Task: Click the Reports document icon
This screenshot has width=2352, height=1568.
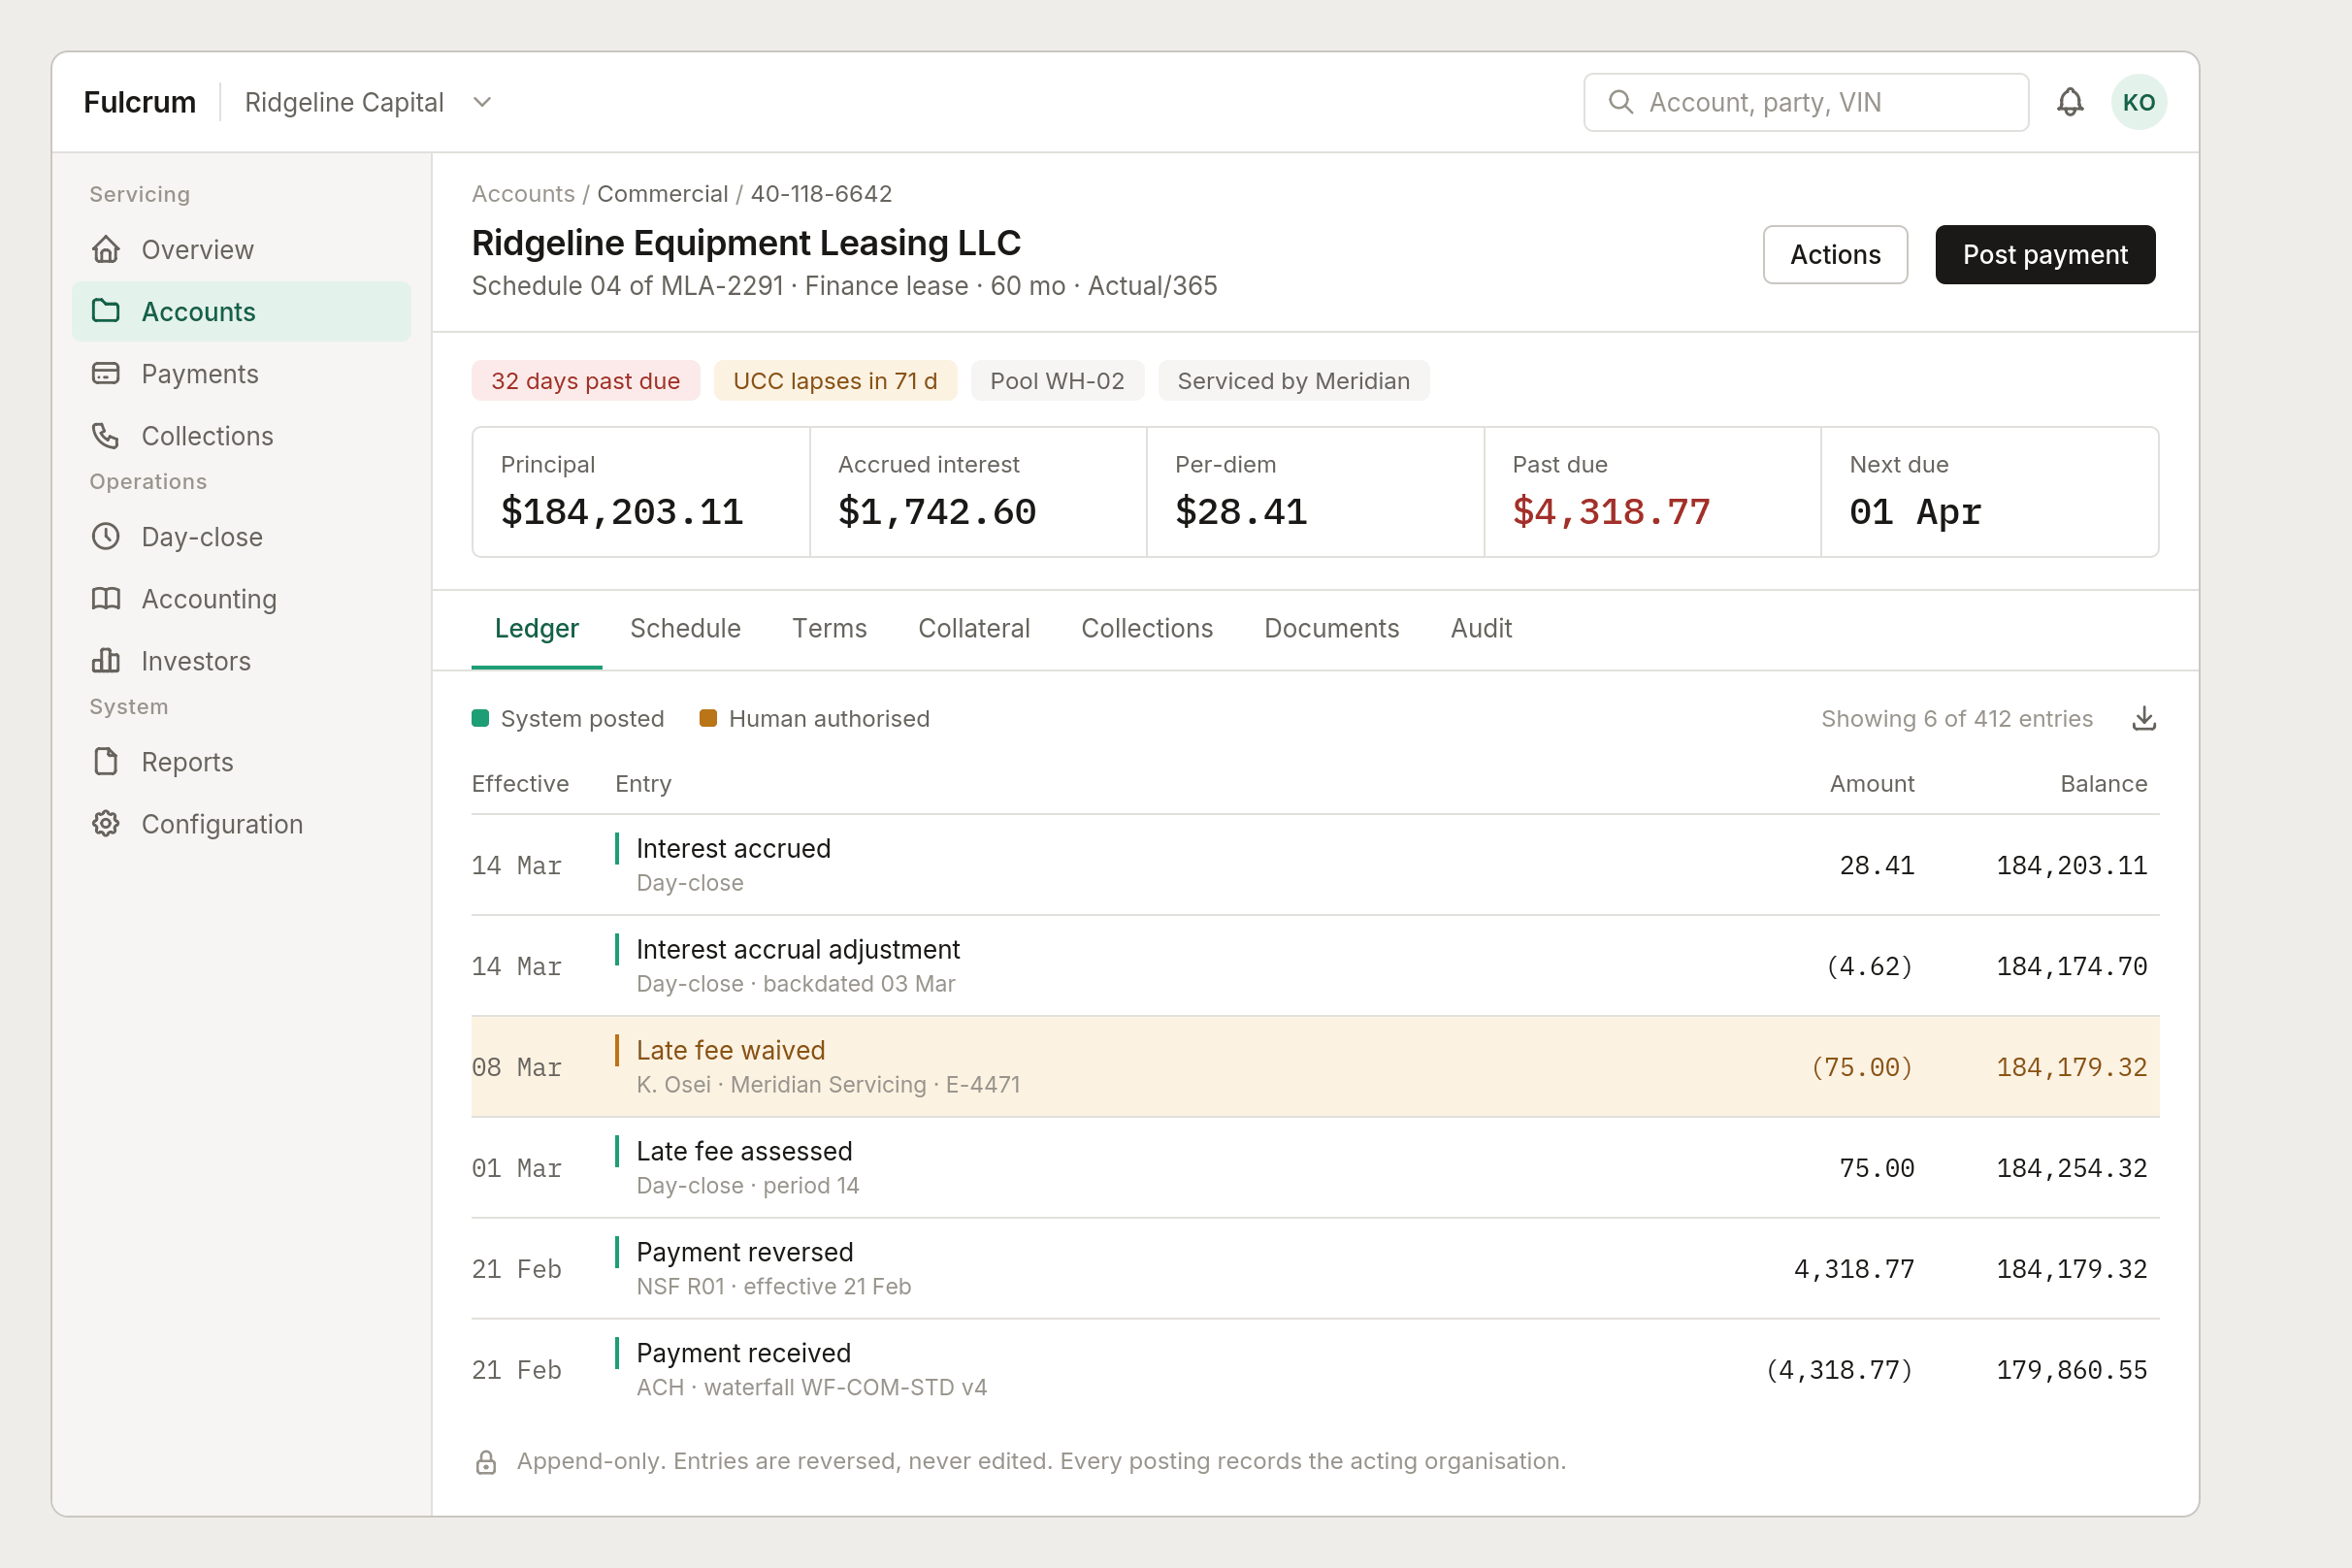Action: (106, 761)
